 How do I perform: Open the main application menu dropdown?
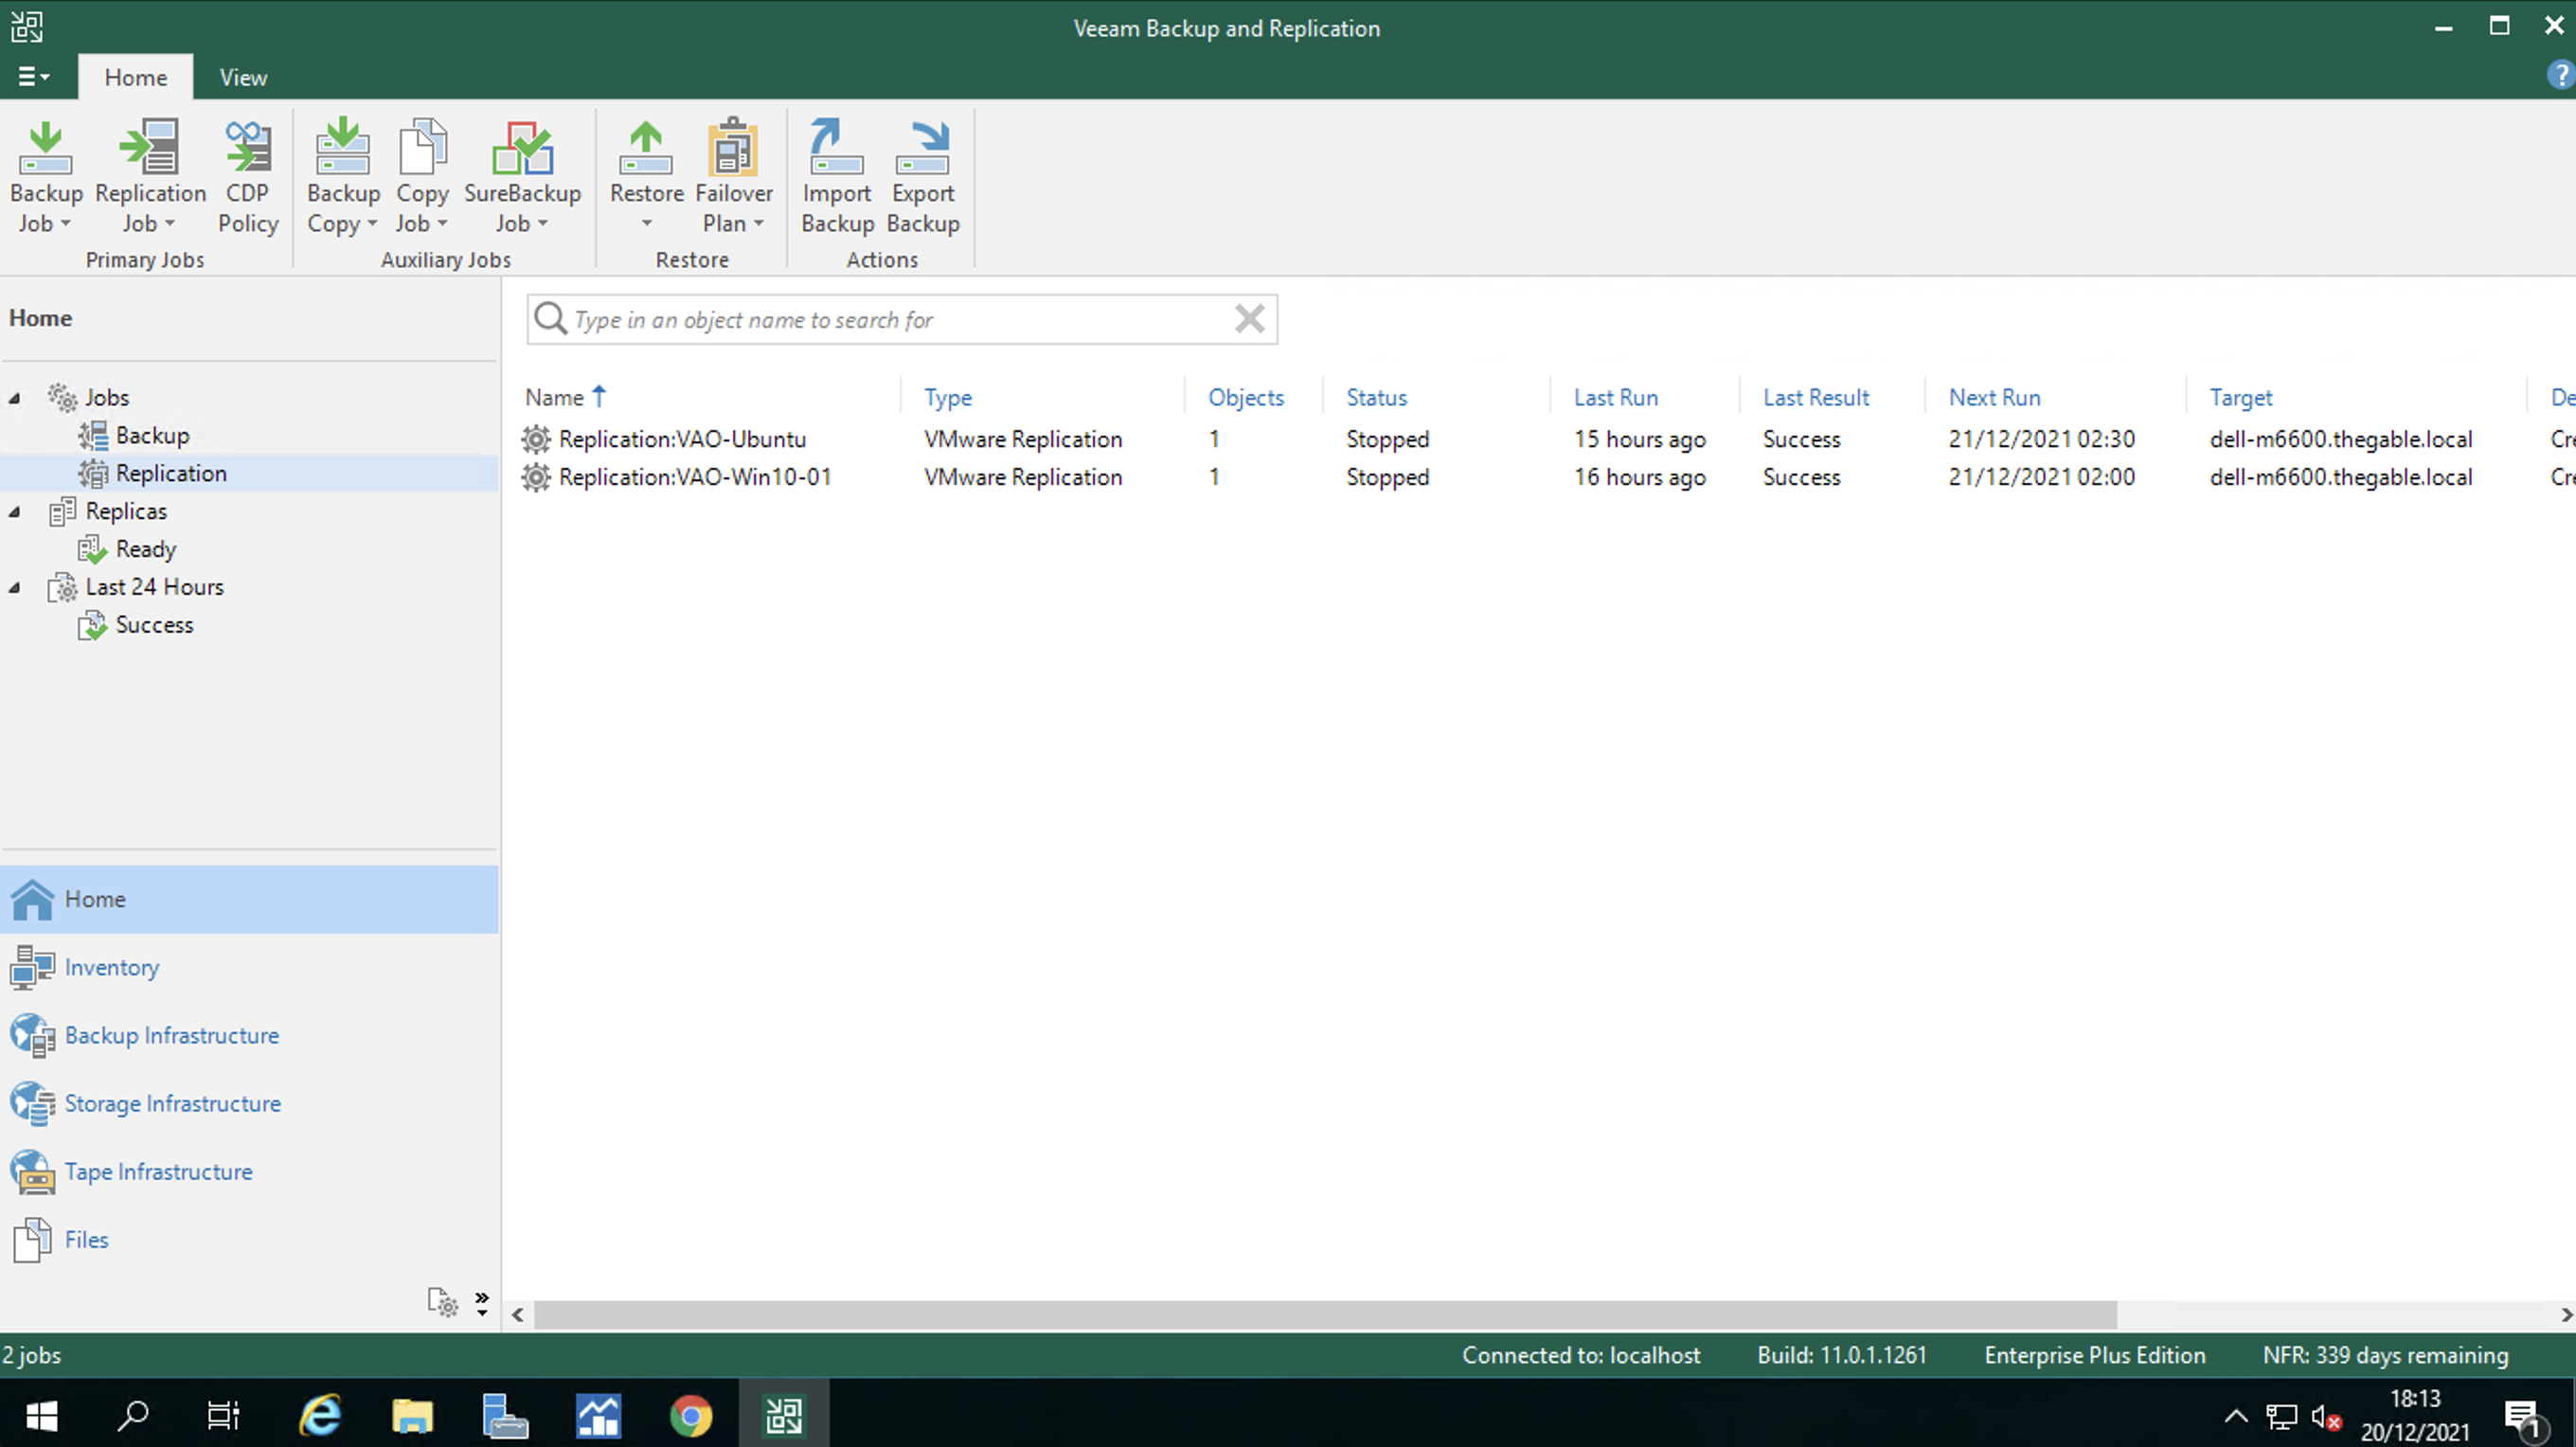pyautogui.click(x=34, y=76)
